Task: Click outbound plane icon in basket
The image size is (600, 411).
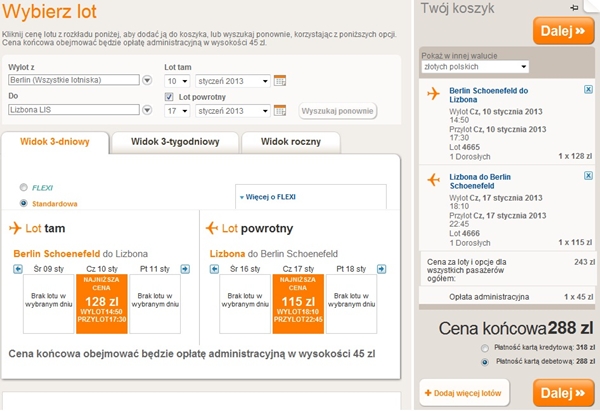Action: tap(434, 93)
